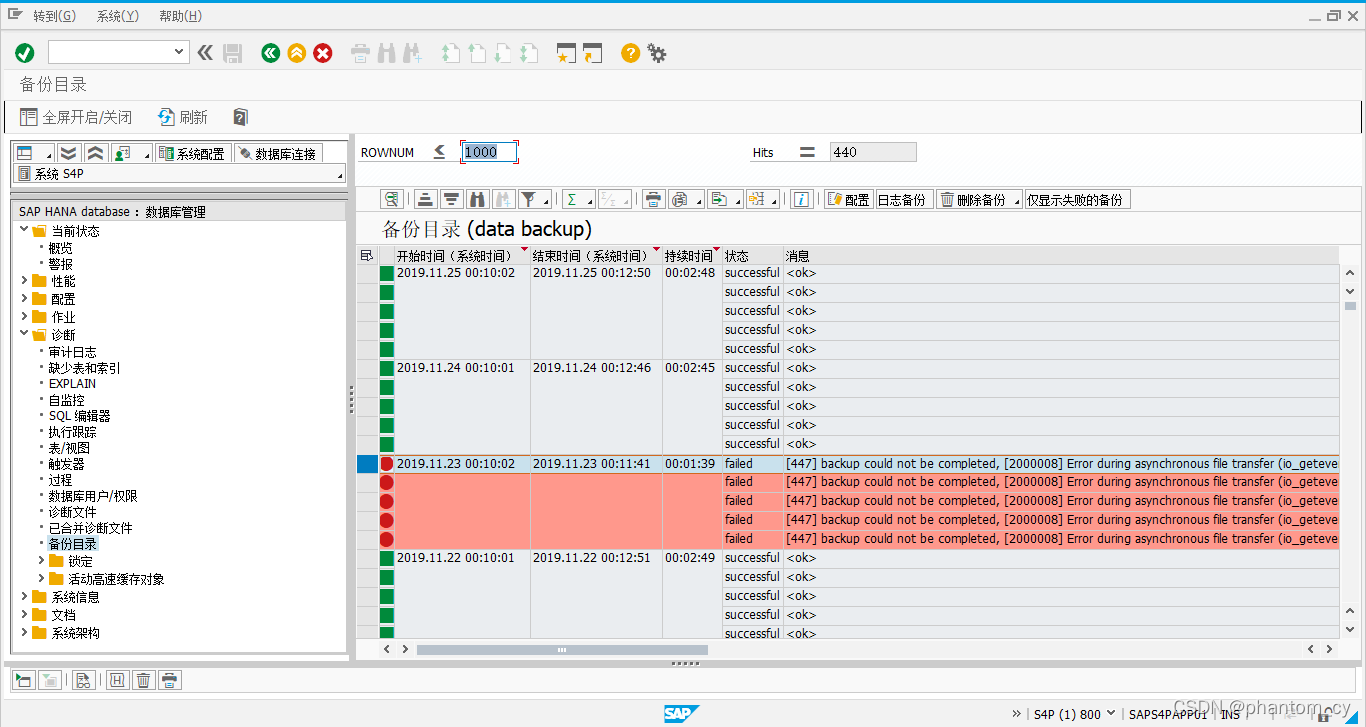Expand the 作业 tree folder
Image resolution: width=1366 pixels, height=727 pixels.
(25, 316)
